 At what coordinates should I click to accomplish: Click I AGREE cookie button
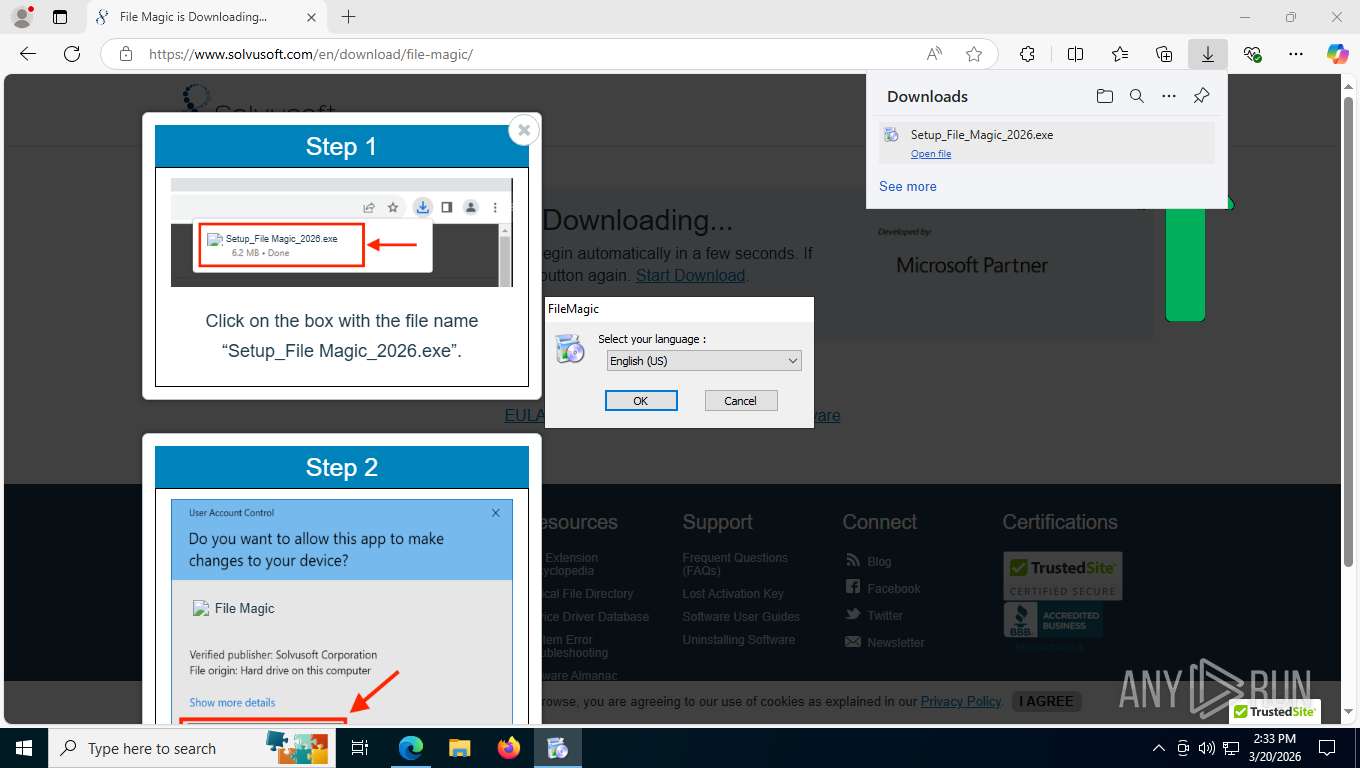pyautogui.click(x=1046, y=701)
